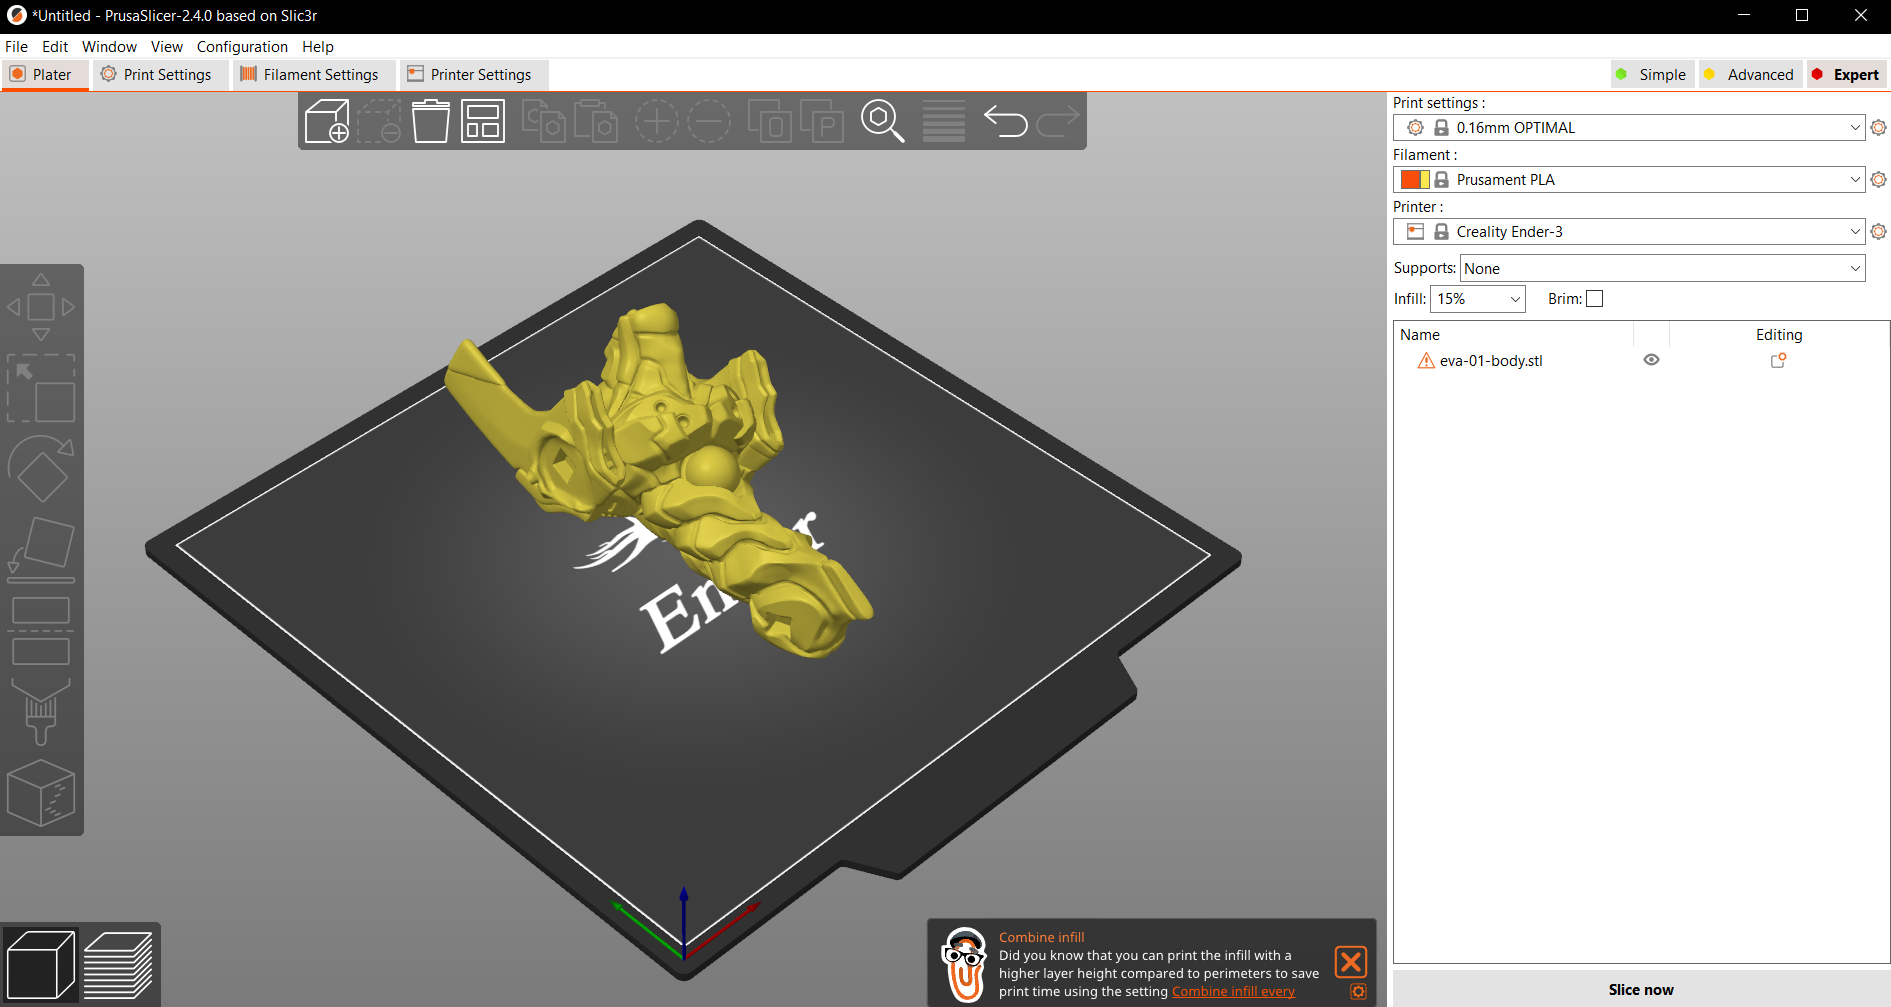Open the Search magnifier tool

883,122
